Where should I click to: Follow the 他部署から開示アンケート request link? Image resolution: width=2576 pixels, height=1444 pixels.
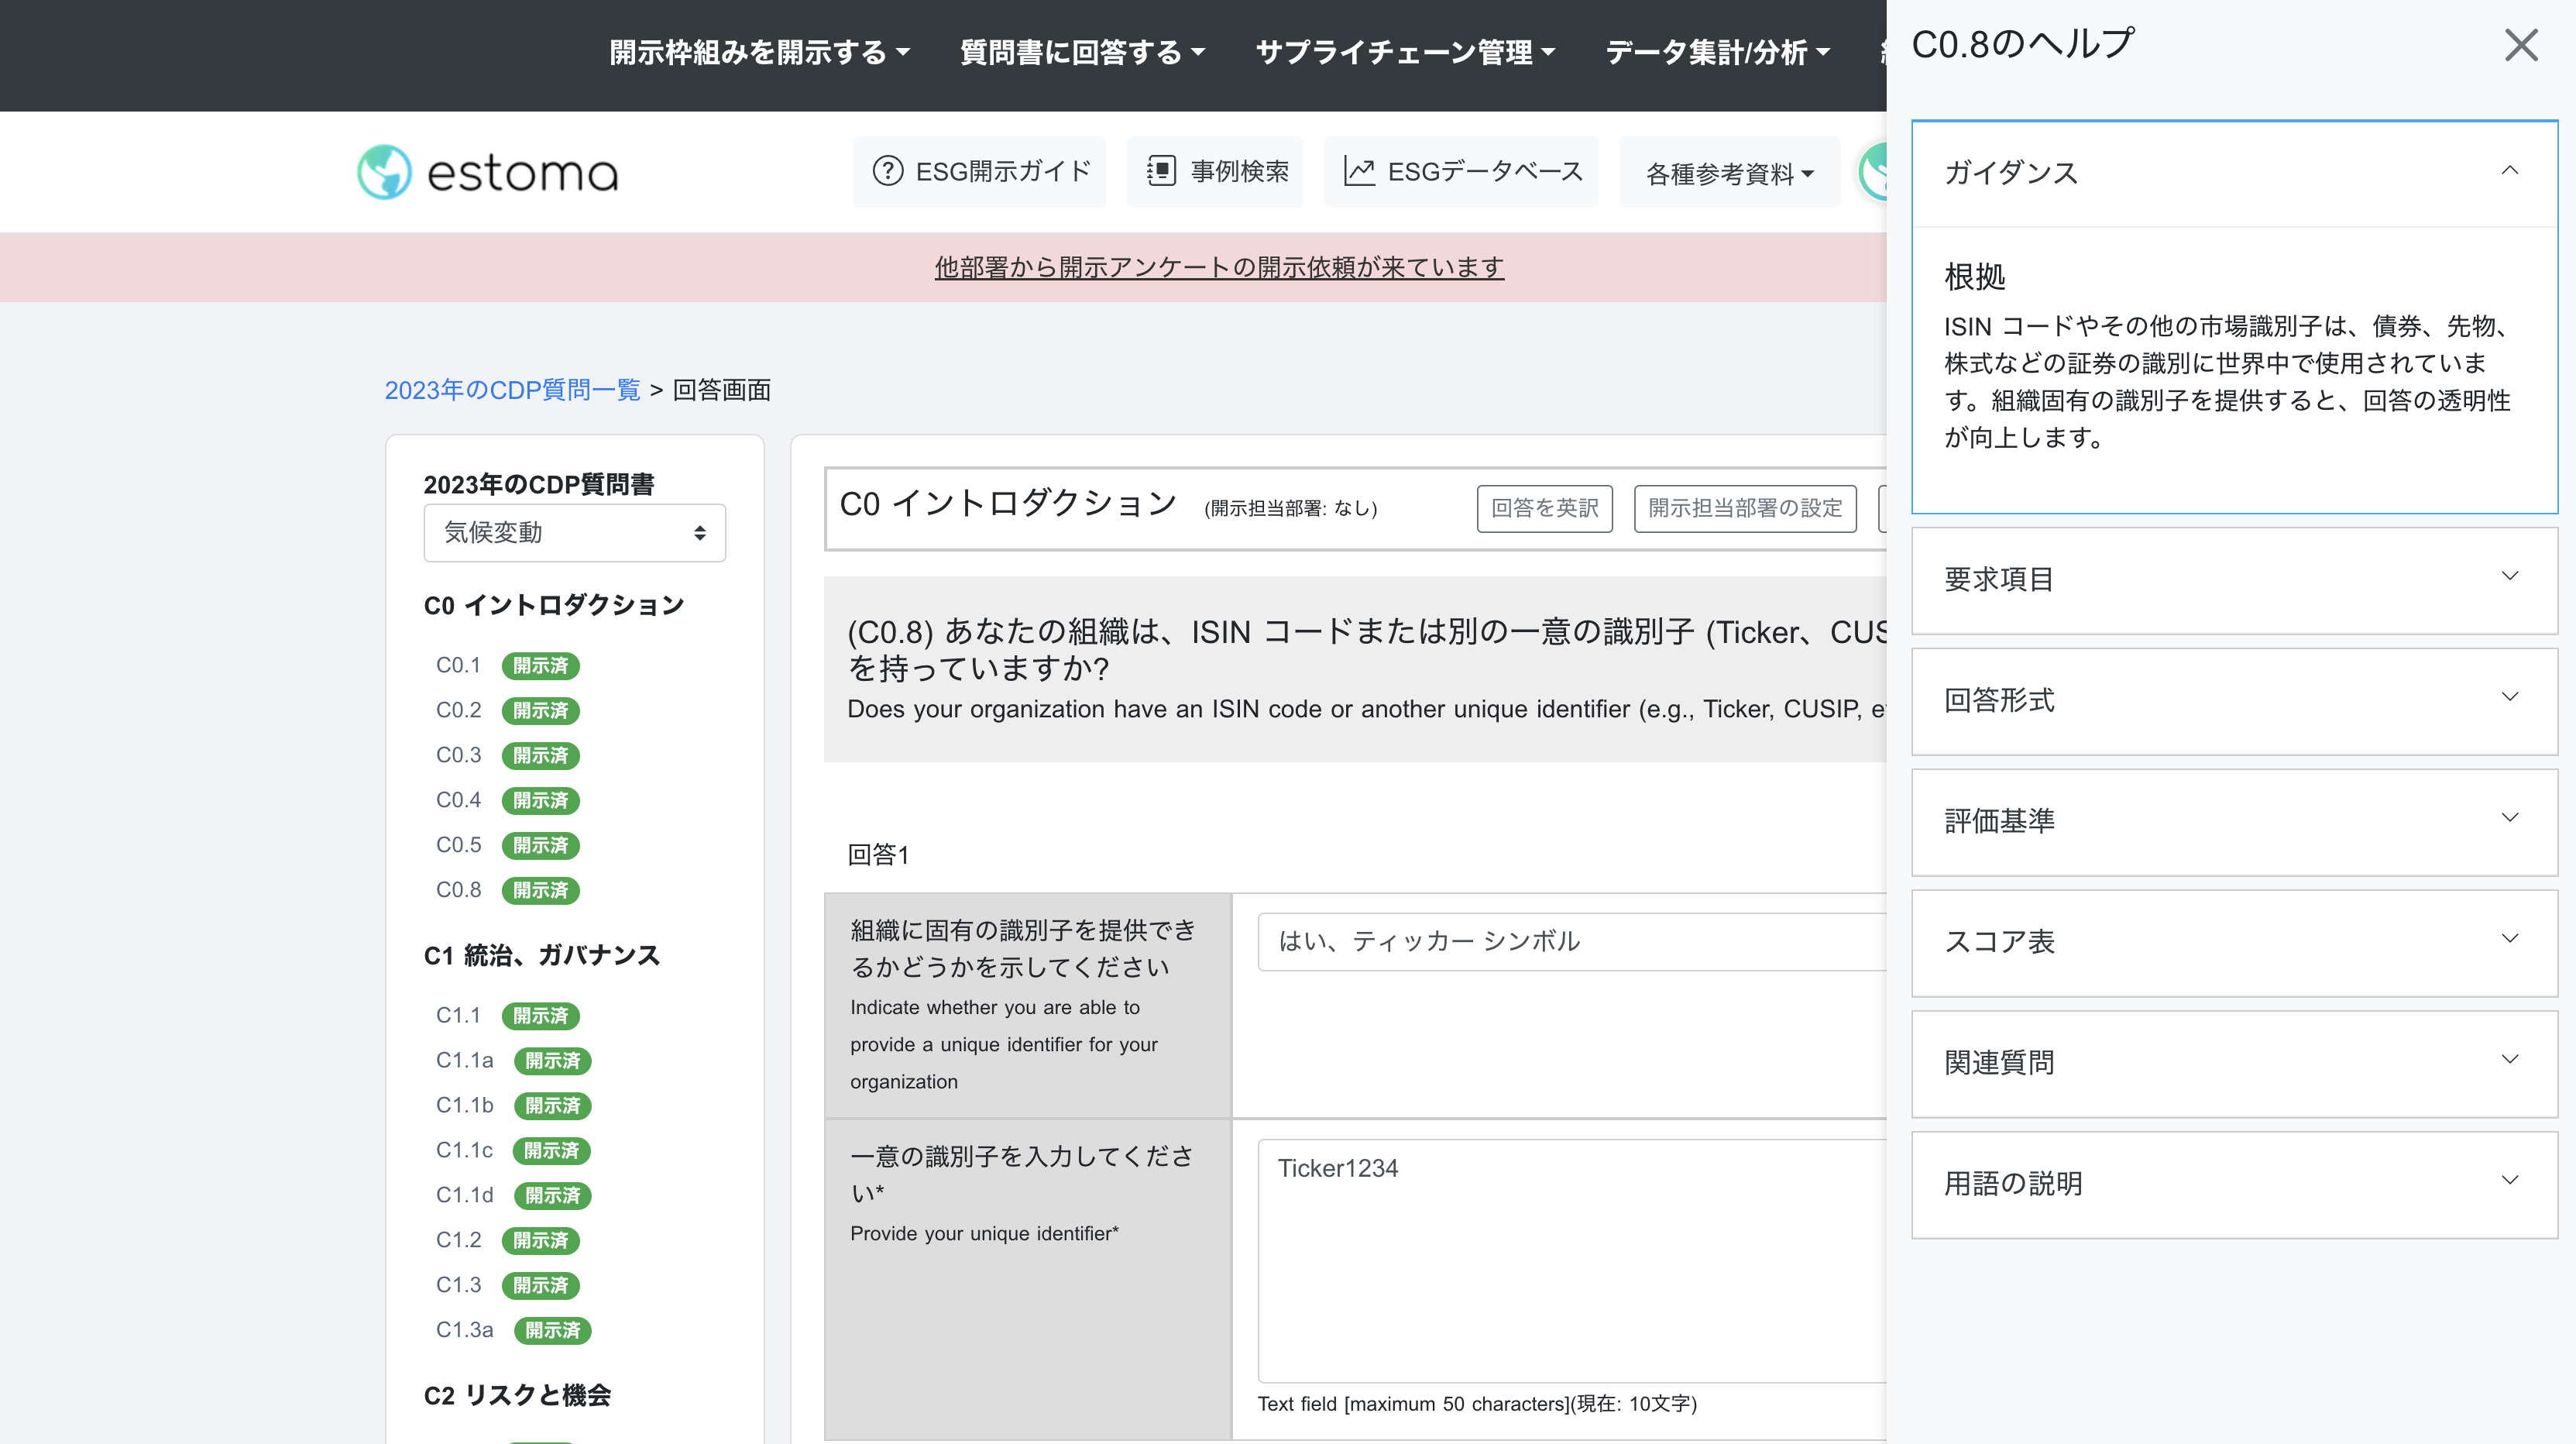click(x=1218, y=267)
